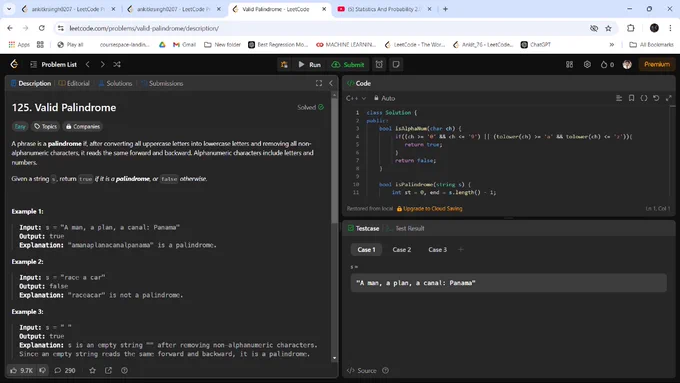Open the Problem List panel
The width and height of the screenshot is (680, 383).
(x=53, y=64)
